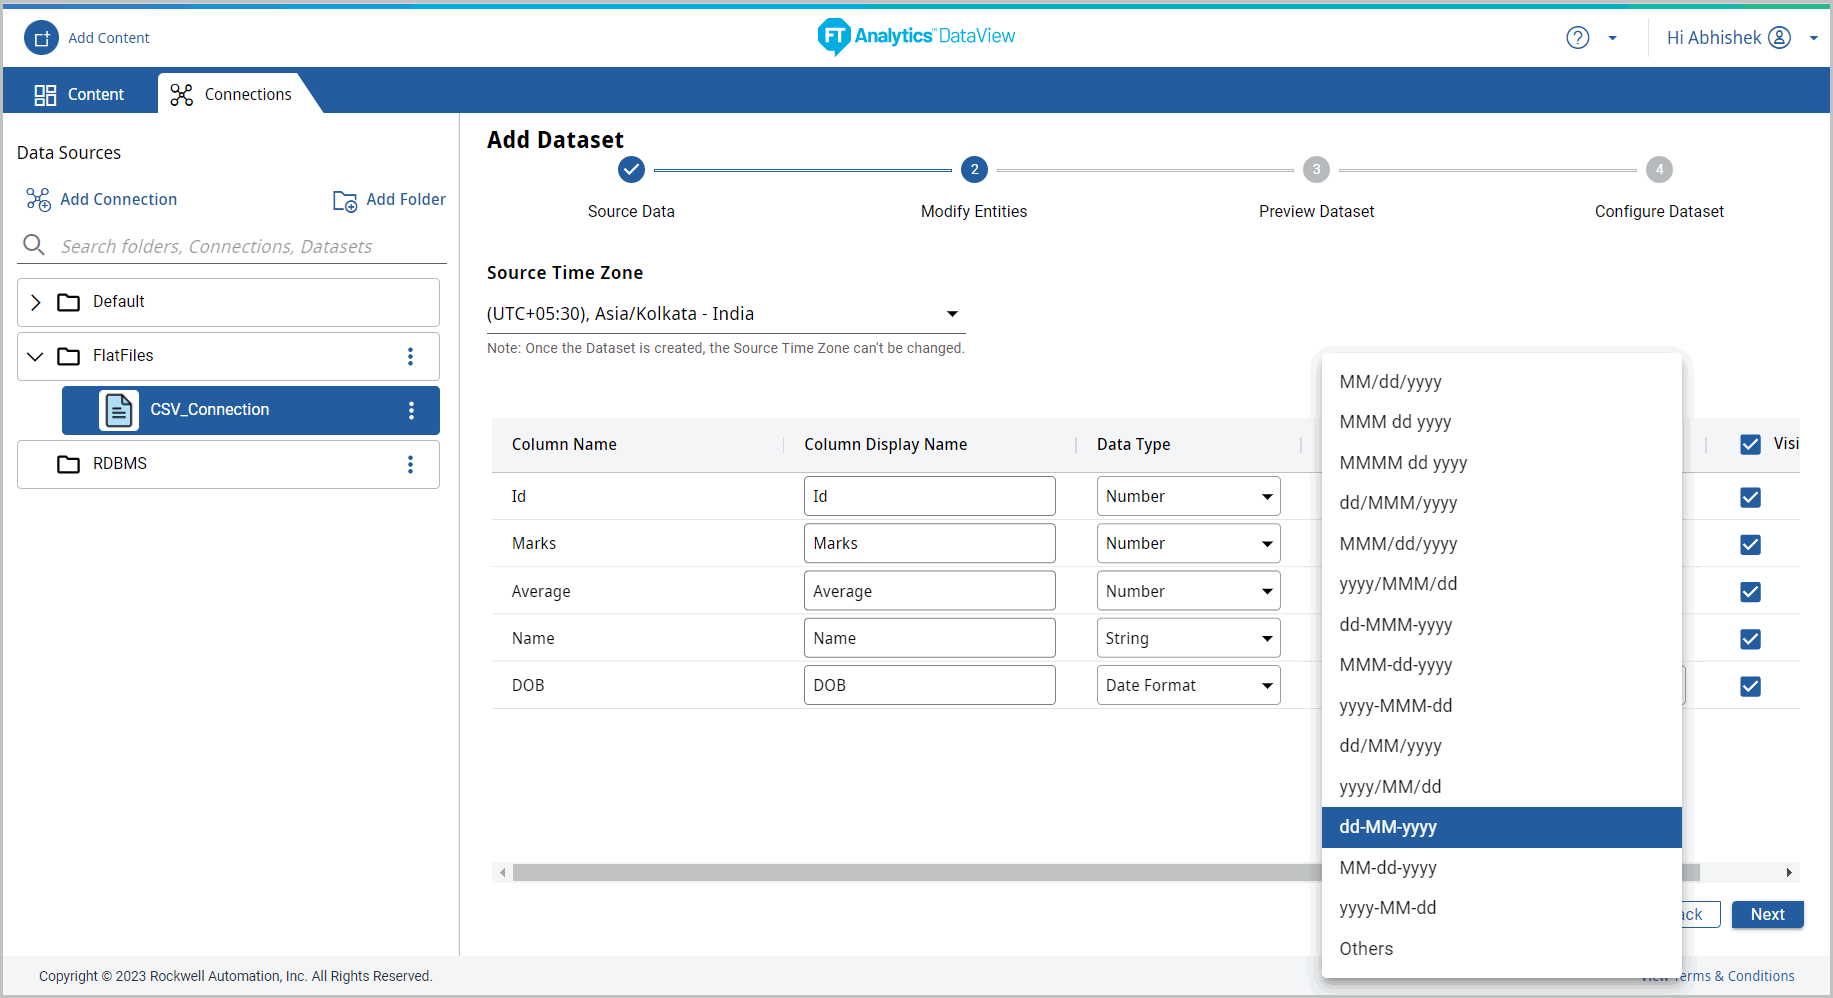Open RDBMS folder three-dot options menu
The height and width of the screenshot is (998, 1833).
[x=410, y=465]
